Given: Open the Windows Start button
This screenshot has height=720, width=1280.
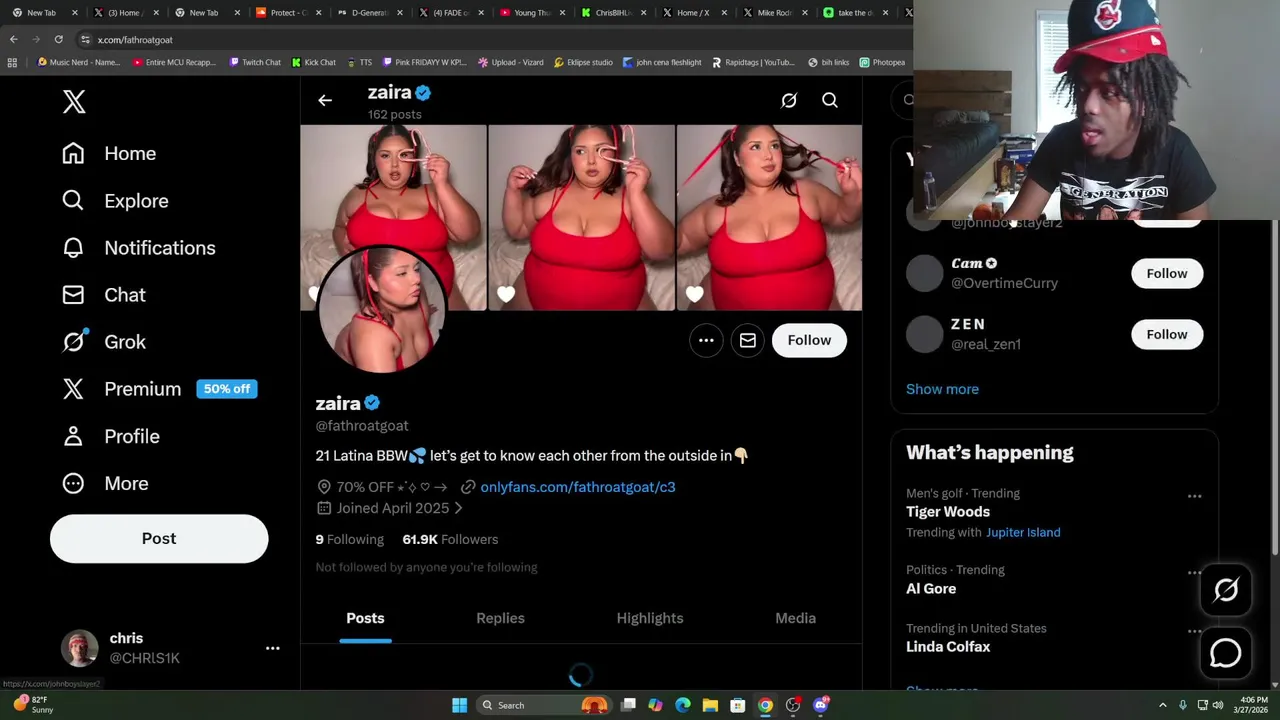Looking at the screenshot, I should click(459, 705).
